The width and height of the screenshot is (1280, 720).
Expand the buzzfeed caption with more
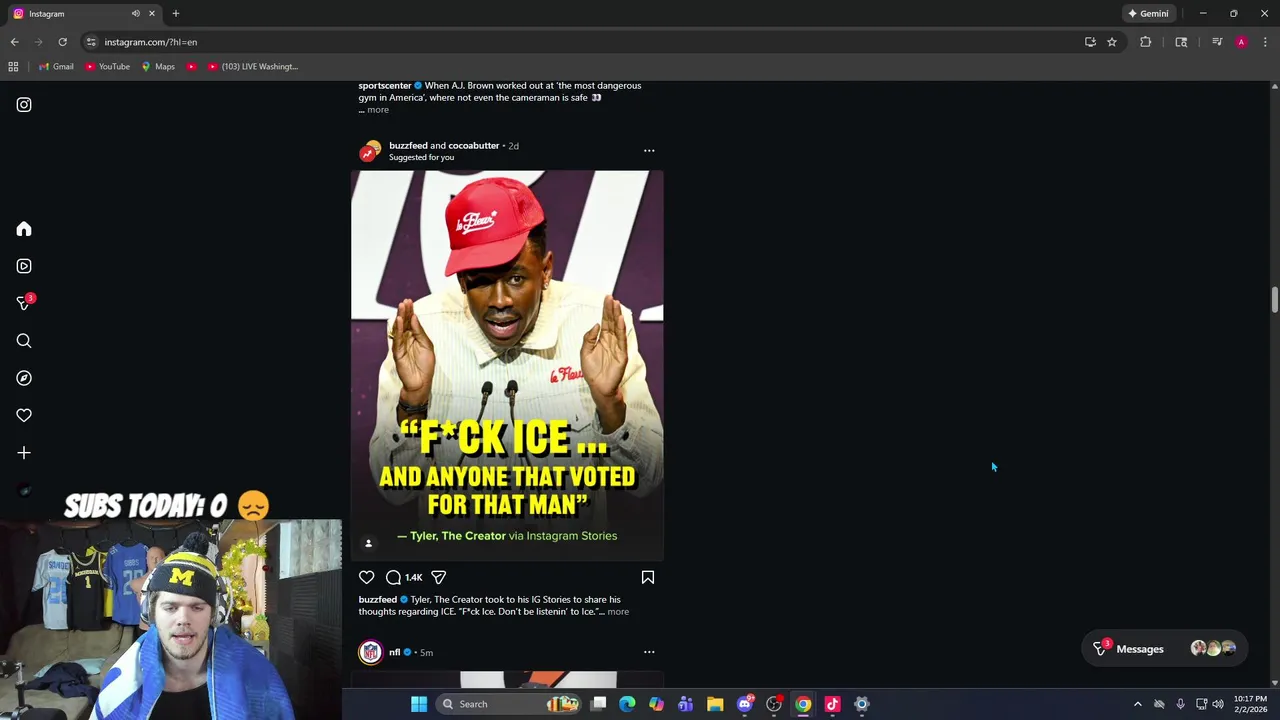click(x=618, y=612)
